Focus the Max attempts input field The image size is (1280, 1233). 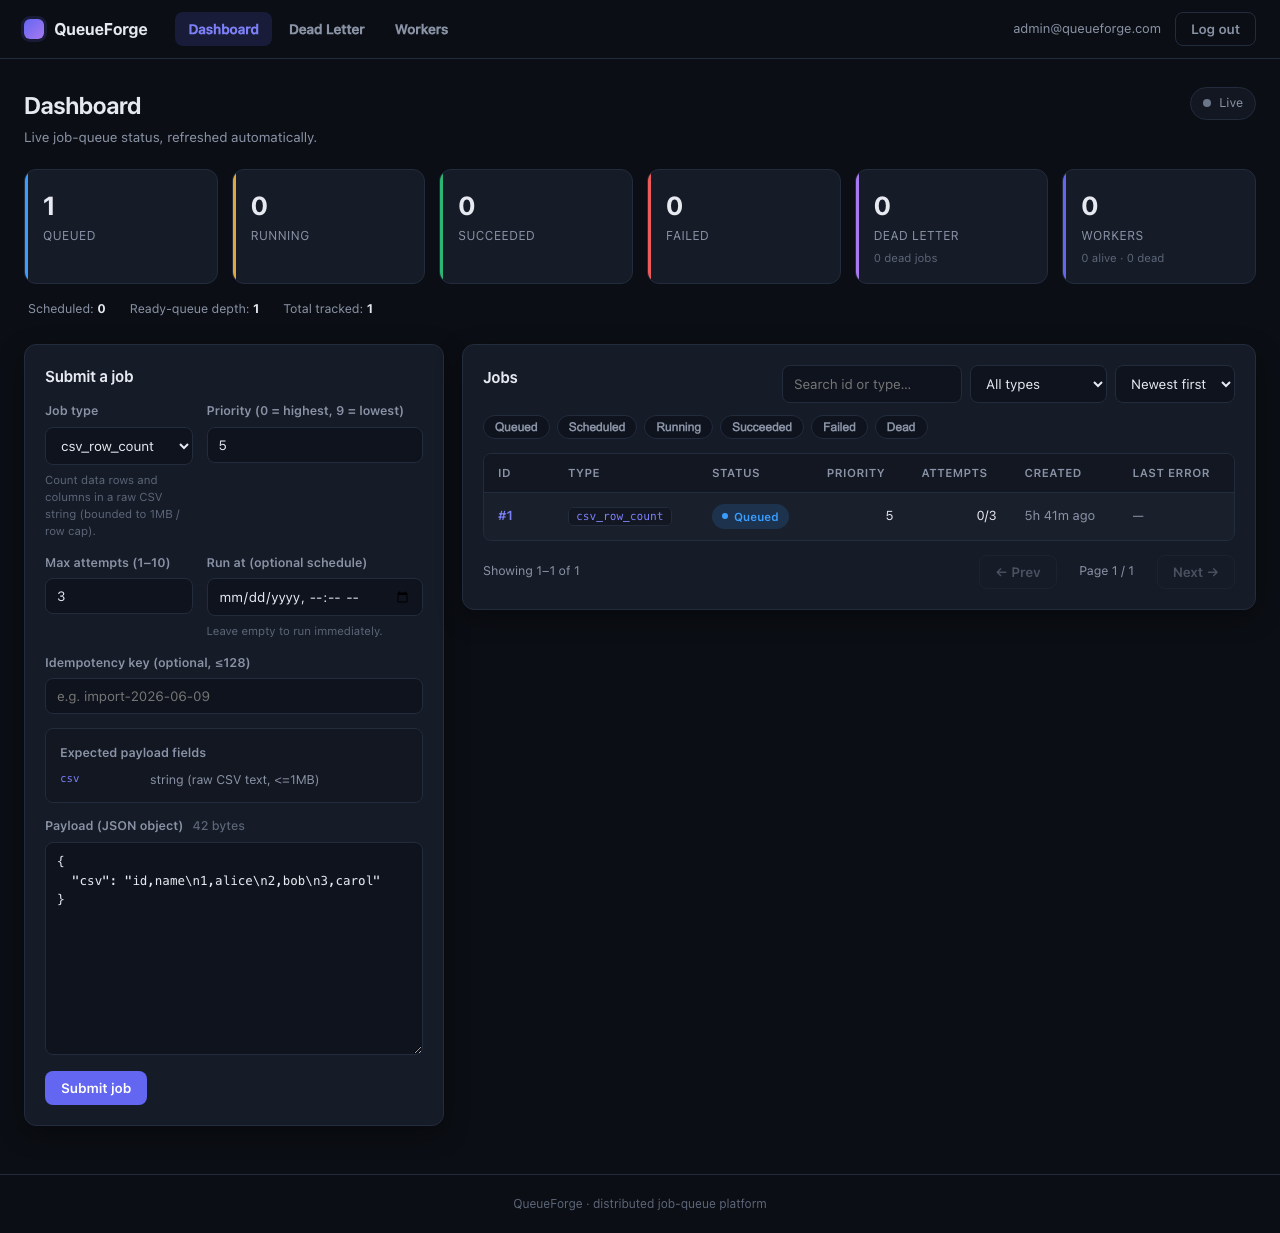pyautogui.click(x=119, y=596)
